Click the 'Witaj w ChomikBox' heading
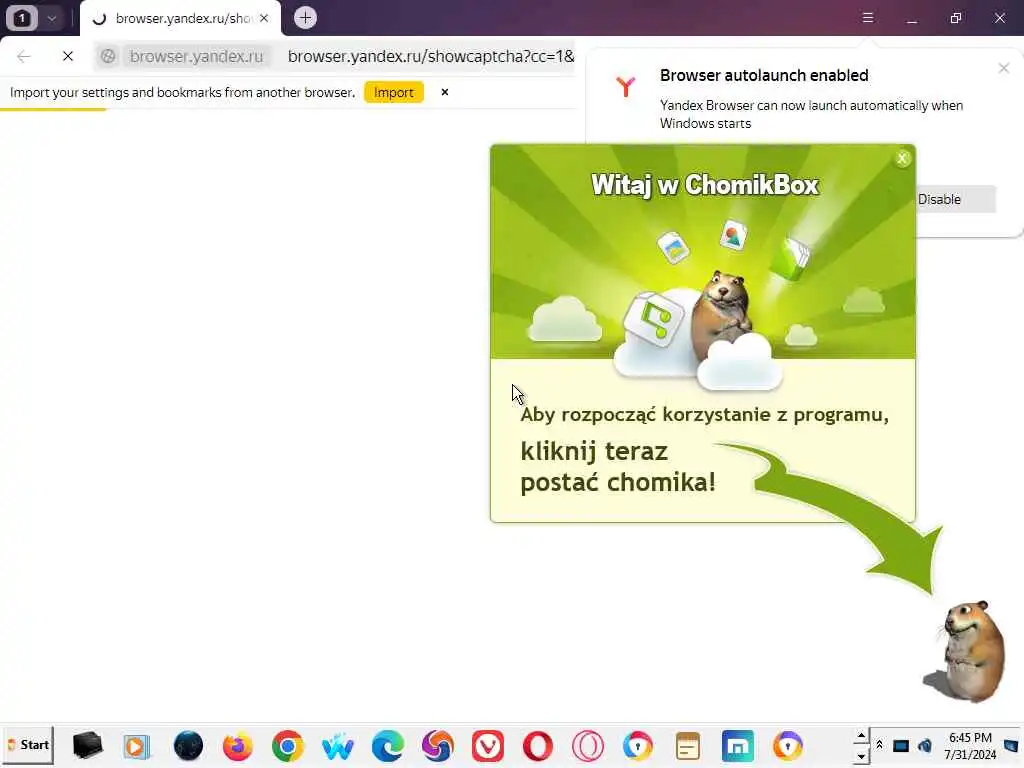 point(704,185)
